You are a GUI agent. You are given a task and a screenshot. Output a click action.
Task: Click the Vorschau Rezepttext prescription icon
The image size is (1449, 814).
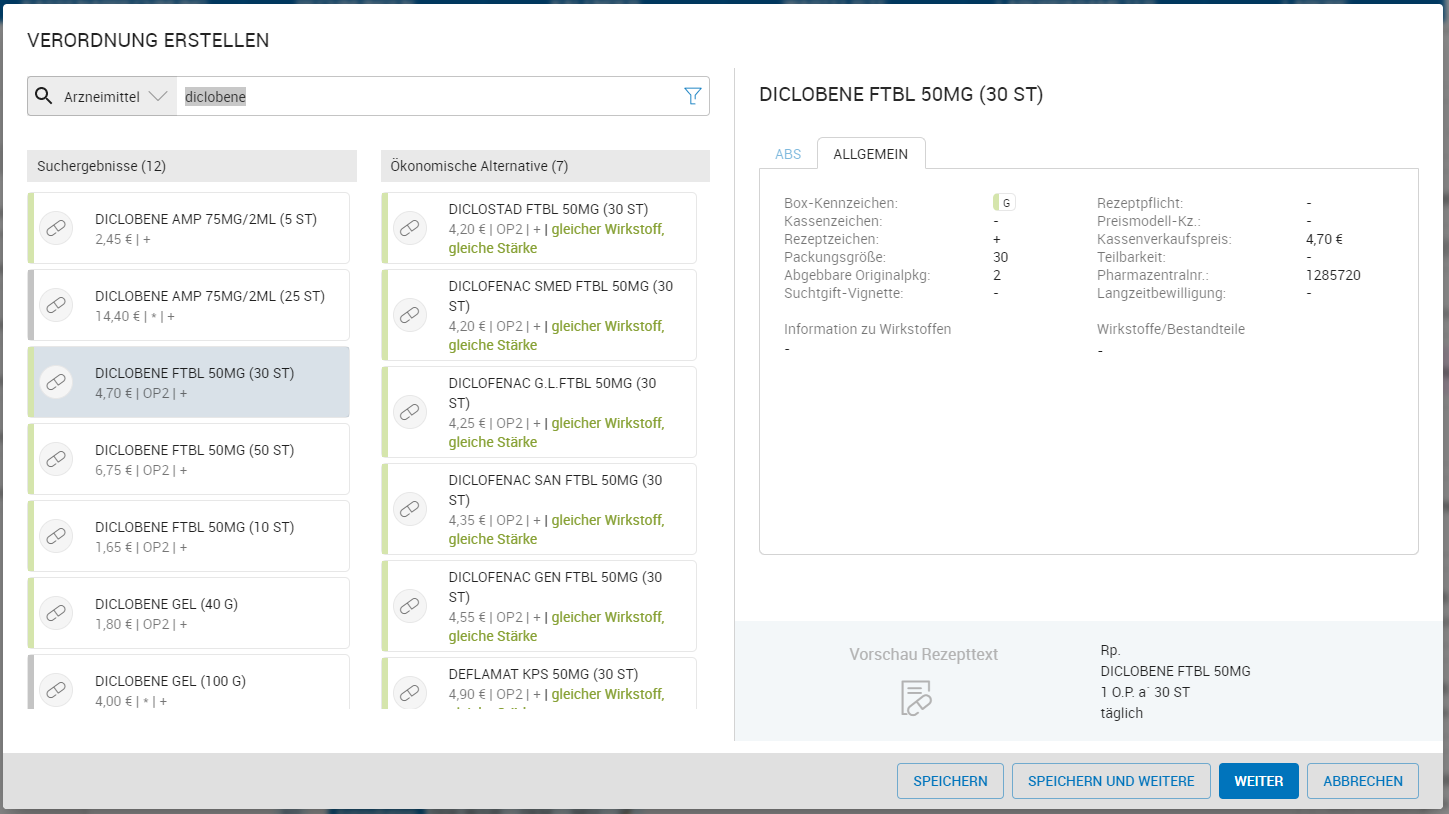(916, 697)
